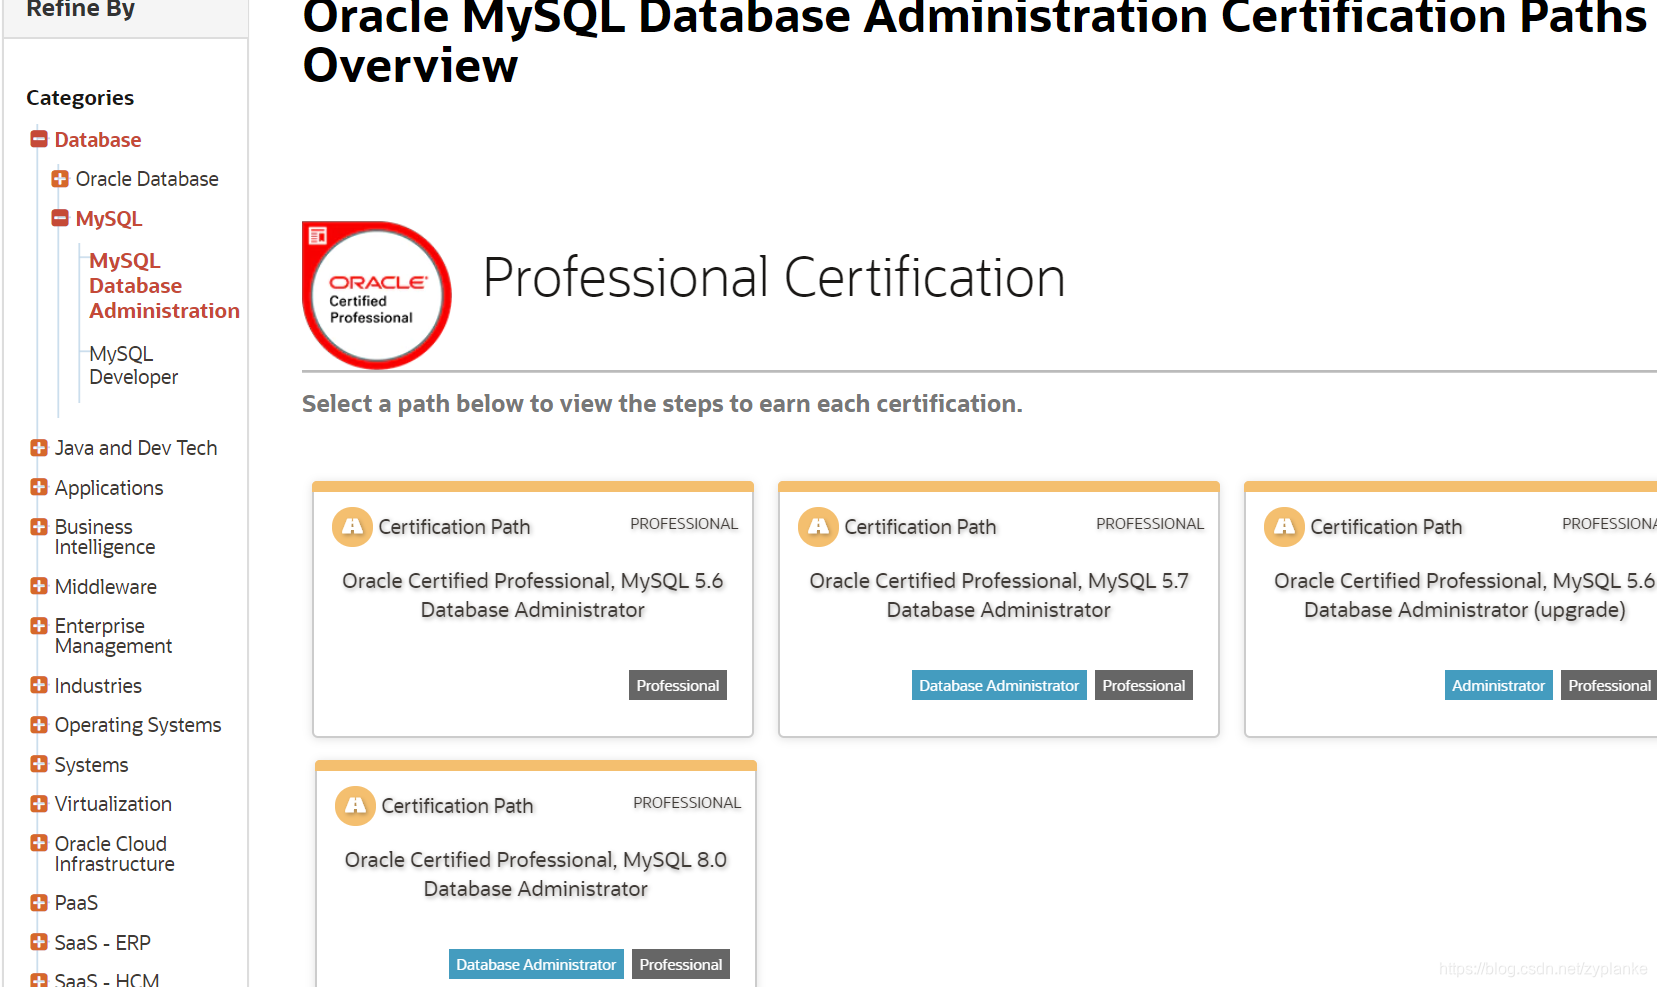Click the MySQL 5.6 upgrade path icon
The width and height of the screenshot is (1657, 987).
tap(1284, 526)
